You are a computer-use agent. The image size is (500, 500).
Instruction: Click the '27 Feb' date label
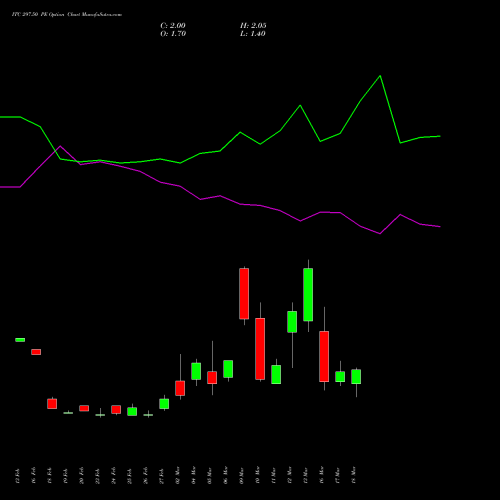[162, 476]
